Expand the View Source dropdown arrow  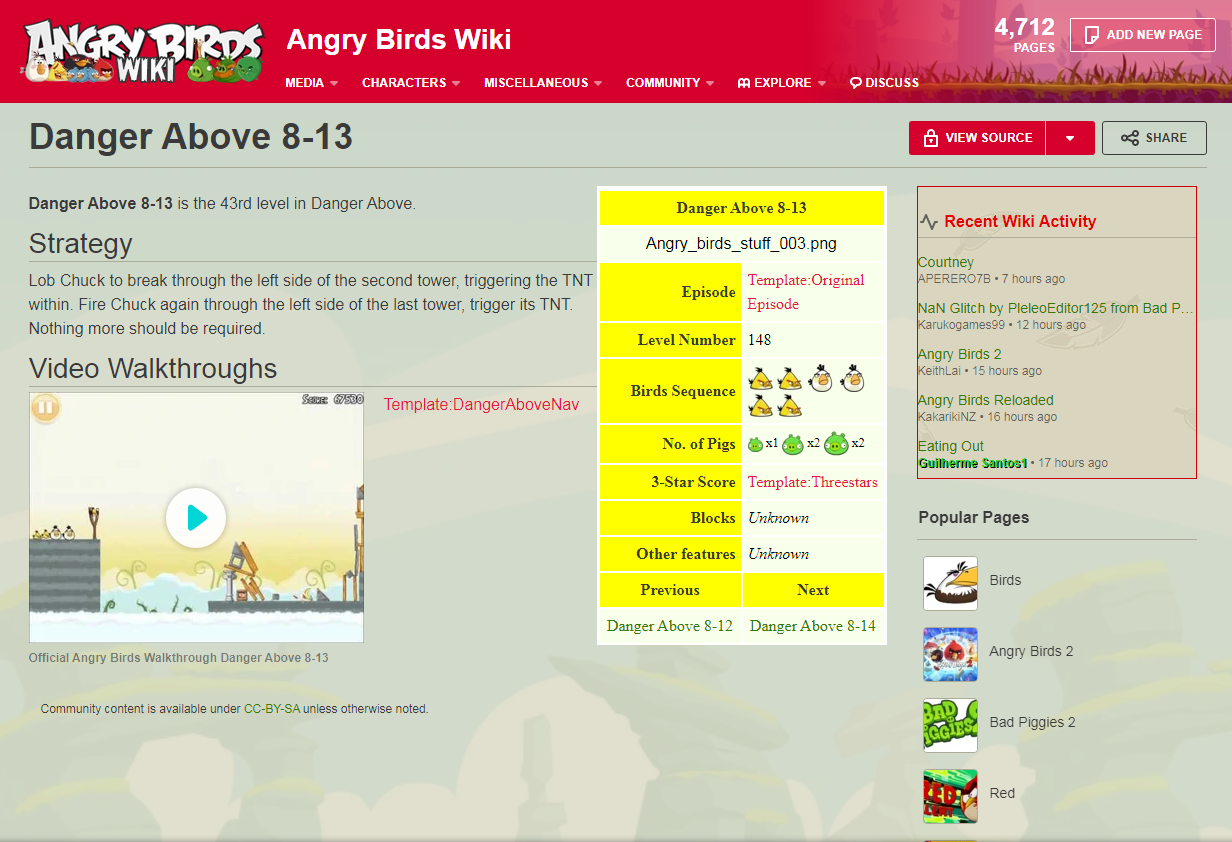coord(1070,138)
